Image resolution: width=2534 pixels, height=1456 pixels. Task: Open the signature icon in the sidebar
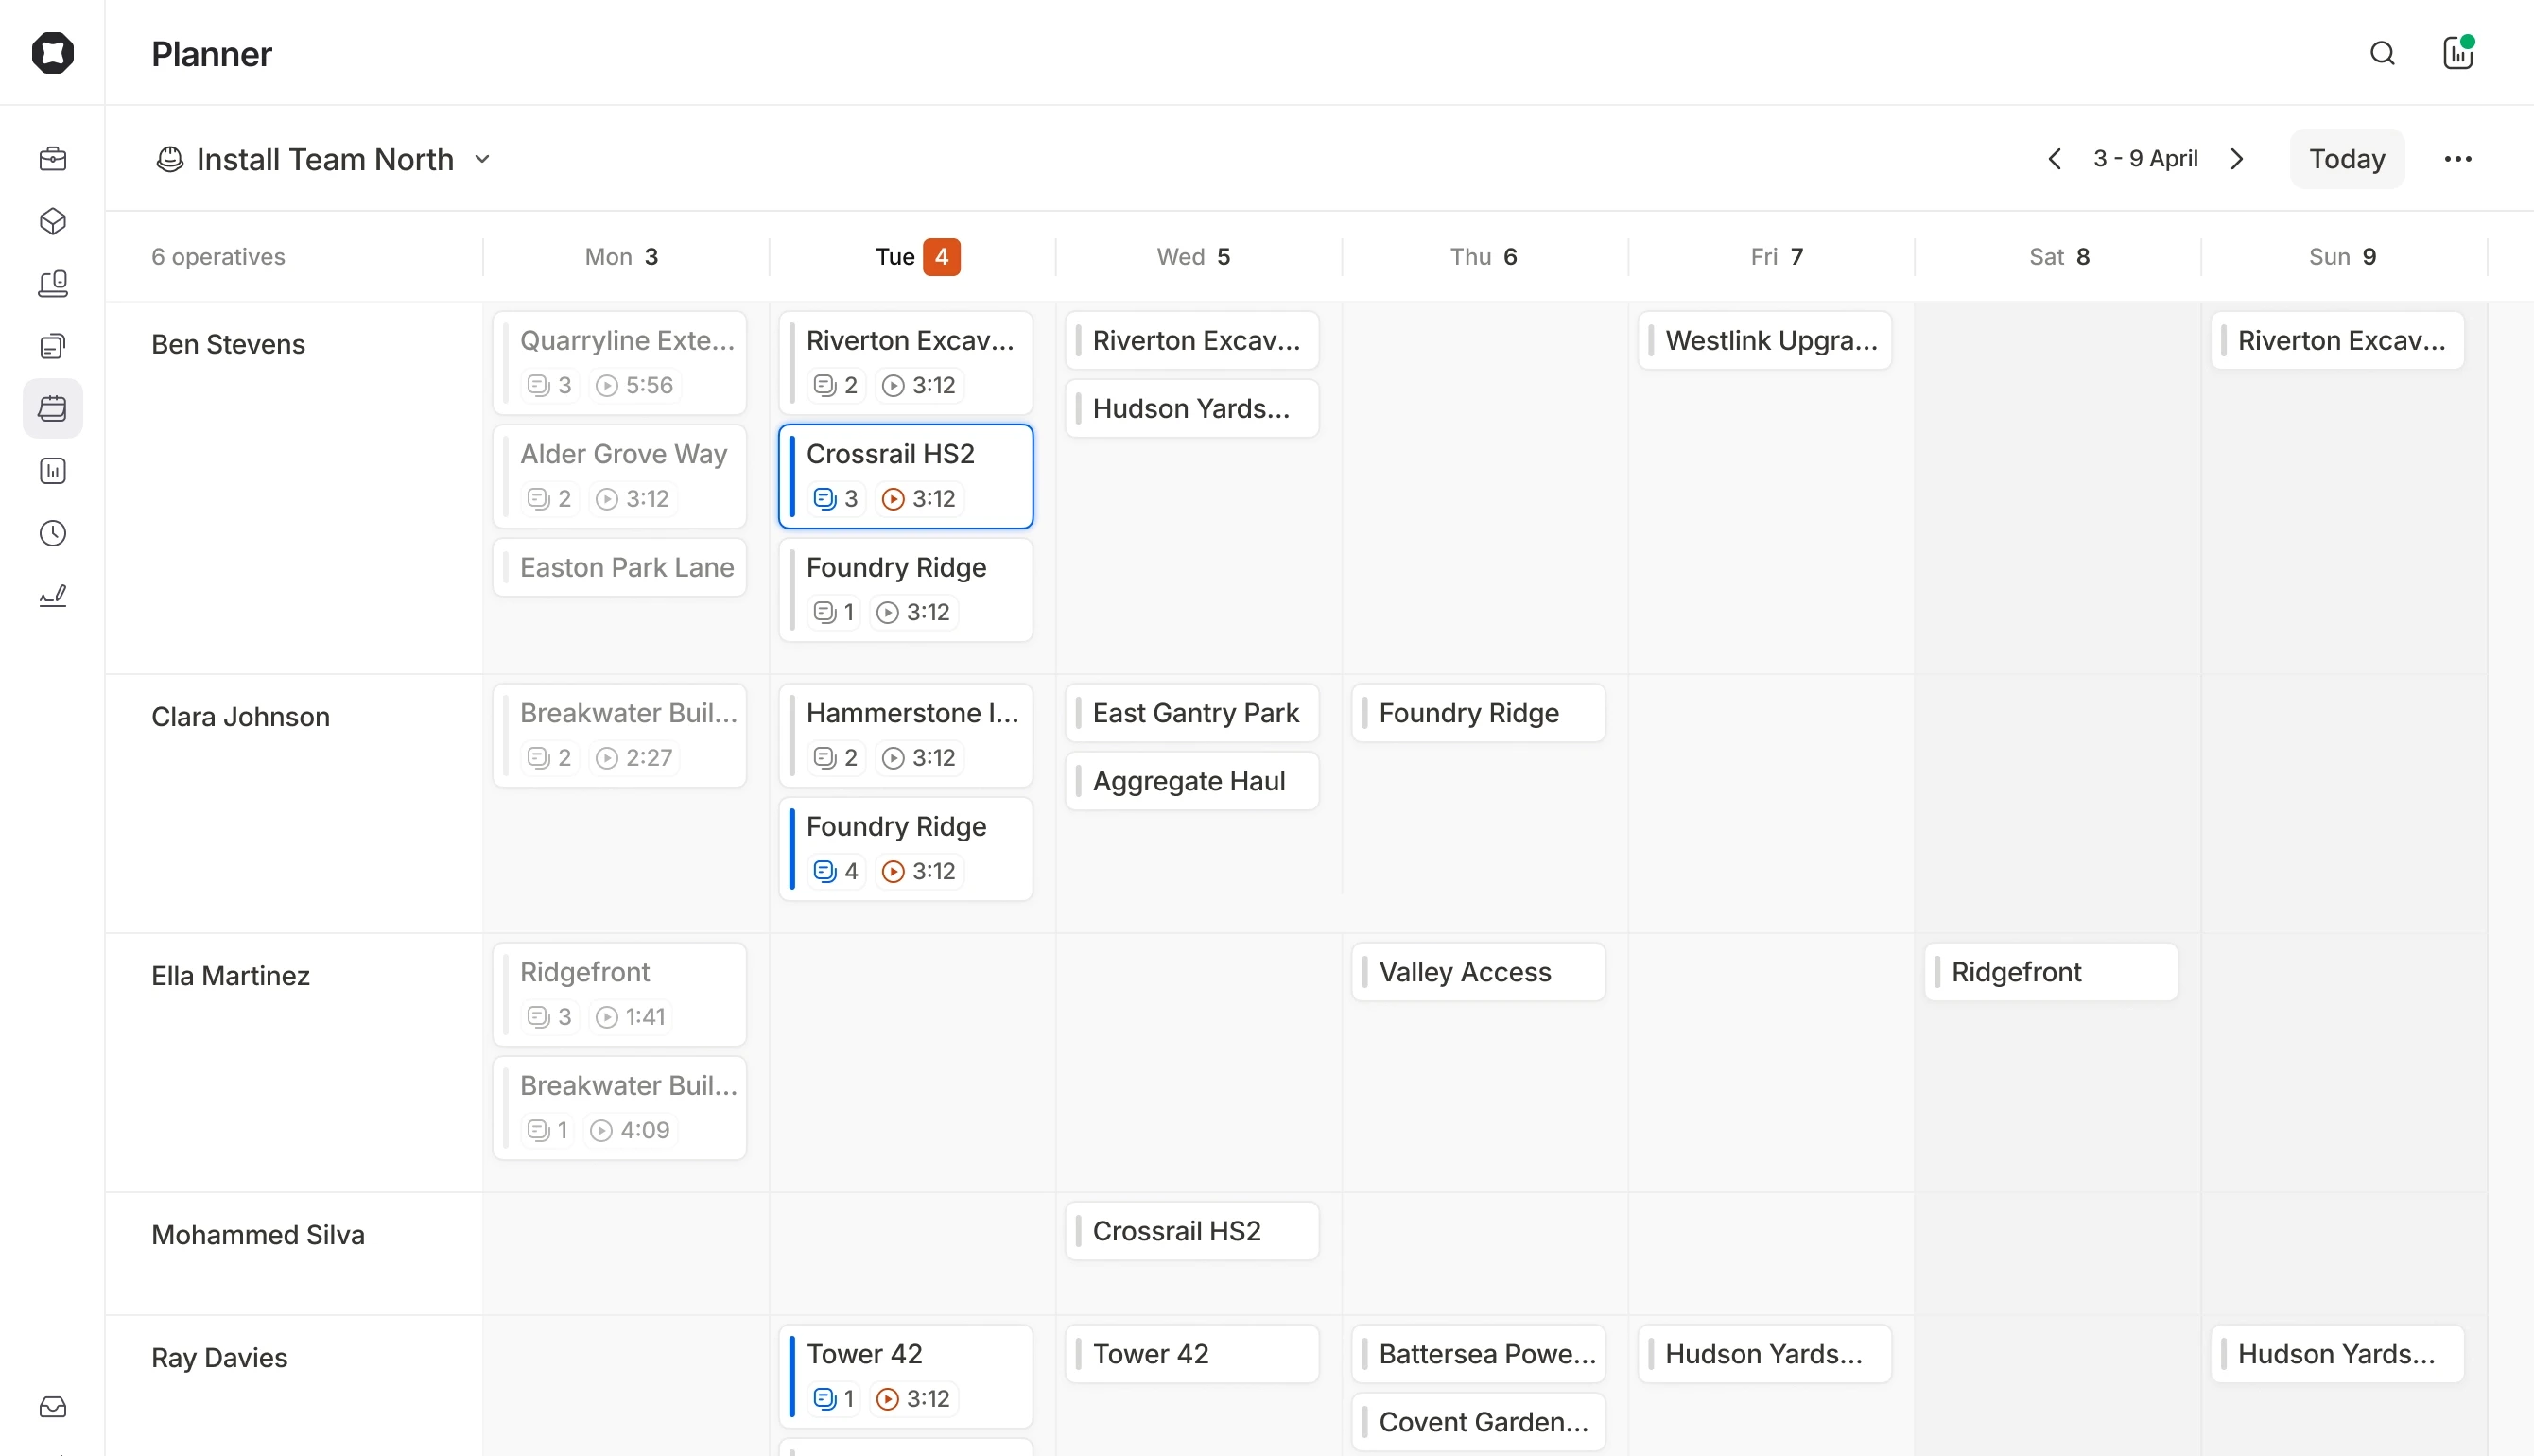click(x=52, y=594)
